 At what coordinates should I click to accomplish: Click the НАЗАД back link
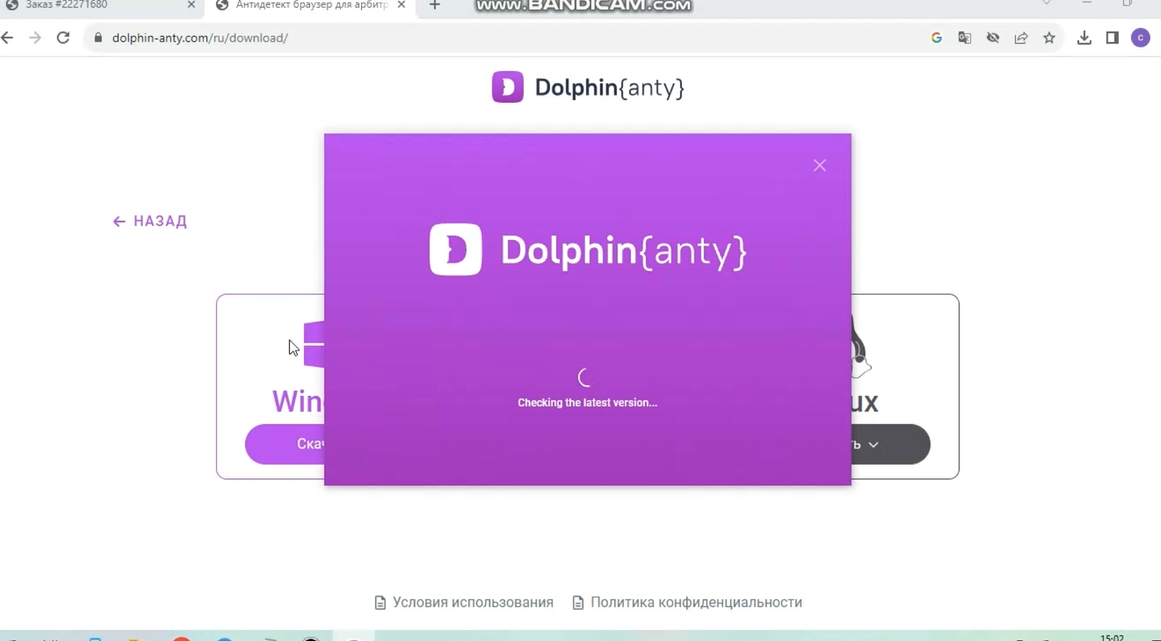coord(150,221)
